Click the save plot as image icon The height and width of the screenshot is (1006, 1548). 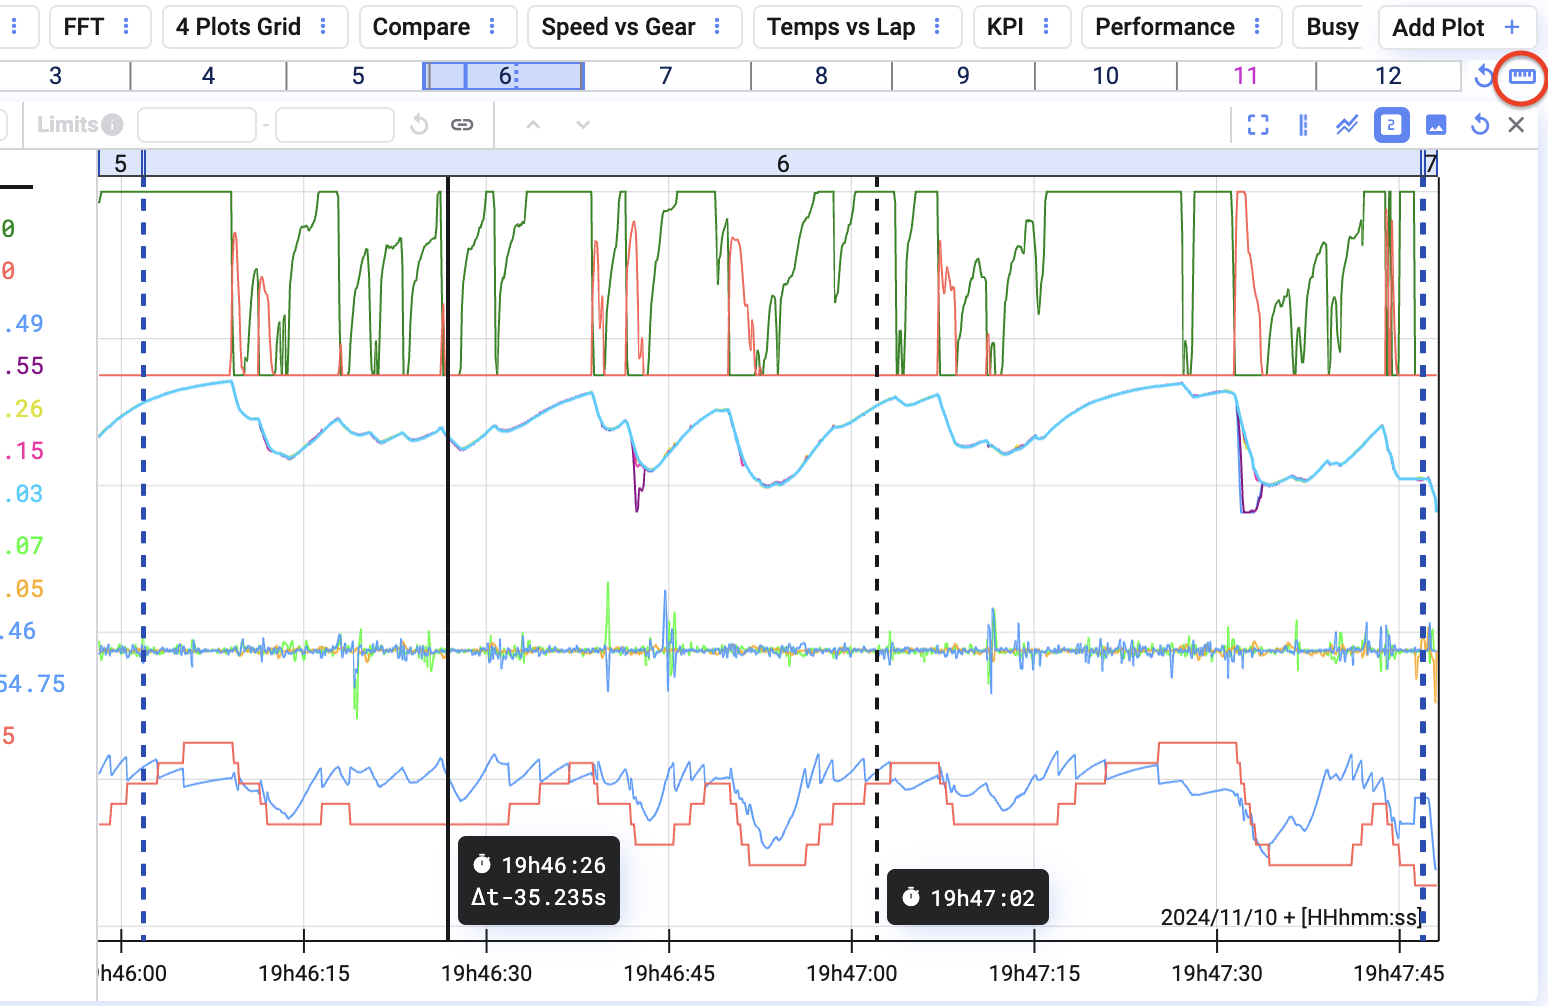coord(1436,125)
